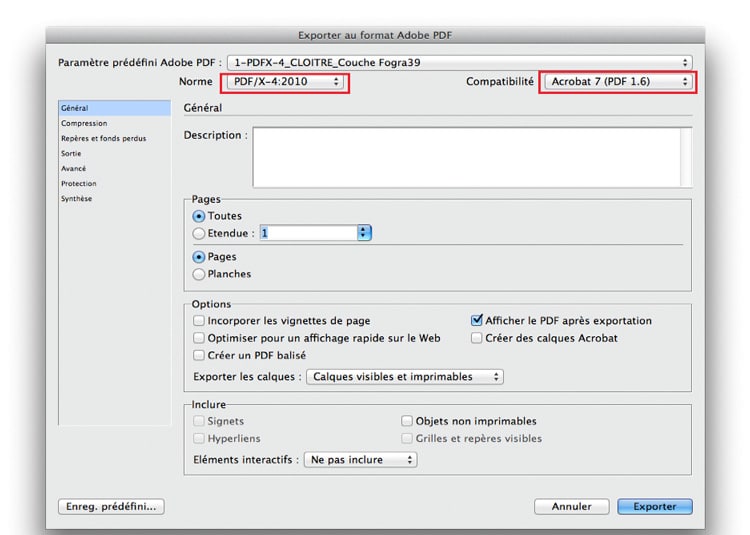Check Objets non imprimables
The height and width of the screenshot is (535, 750).
pyautogui.click(x=407, y=421)
